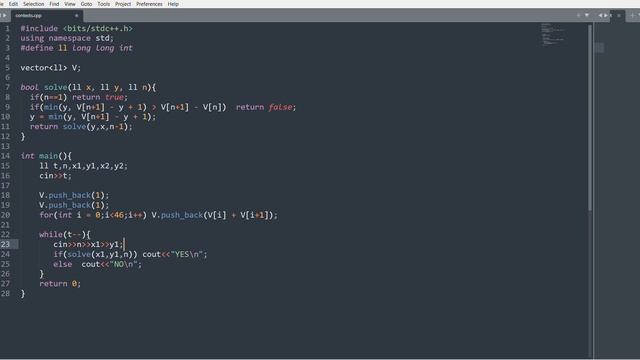This screenshot has height=360, width=640.
Task: Click the 'return solve(y,x,n-1);' line
Action: 81,127
